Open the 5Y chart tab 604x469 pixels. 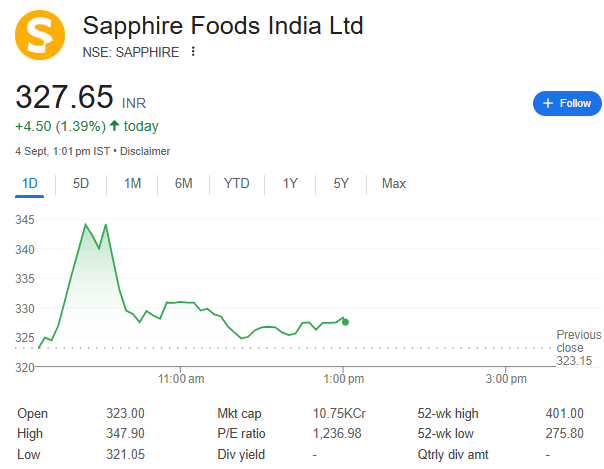[341, 183]
